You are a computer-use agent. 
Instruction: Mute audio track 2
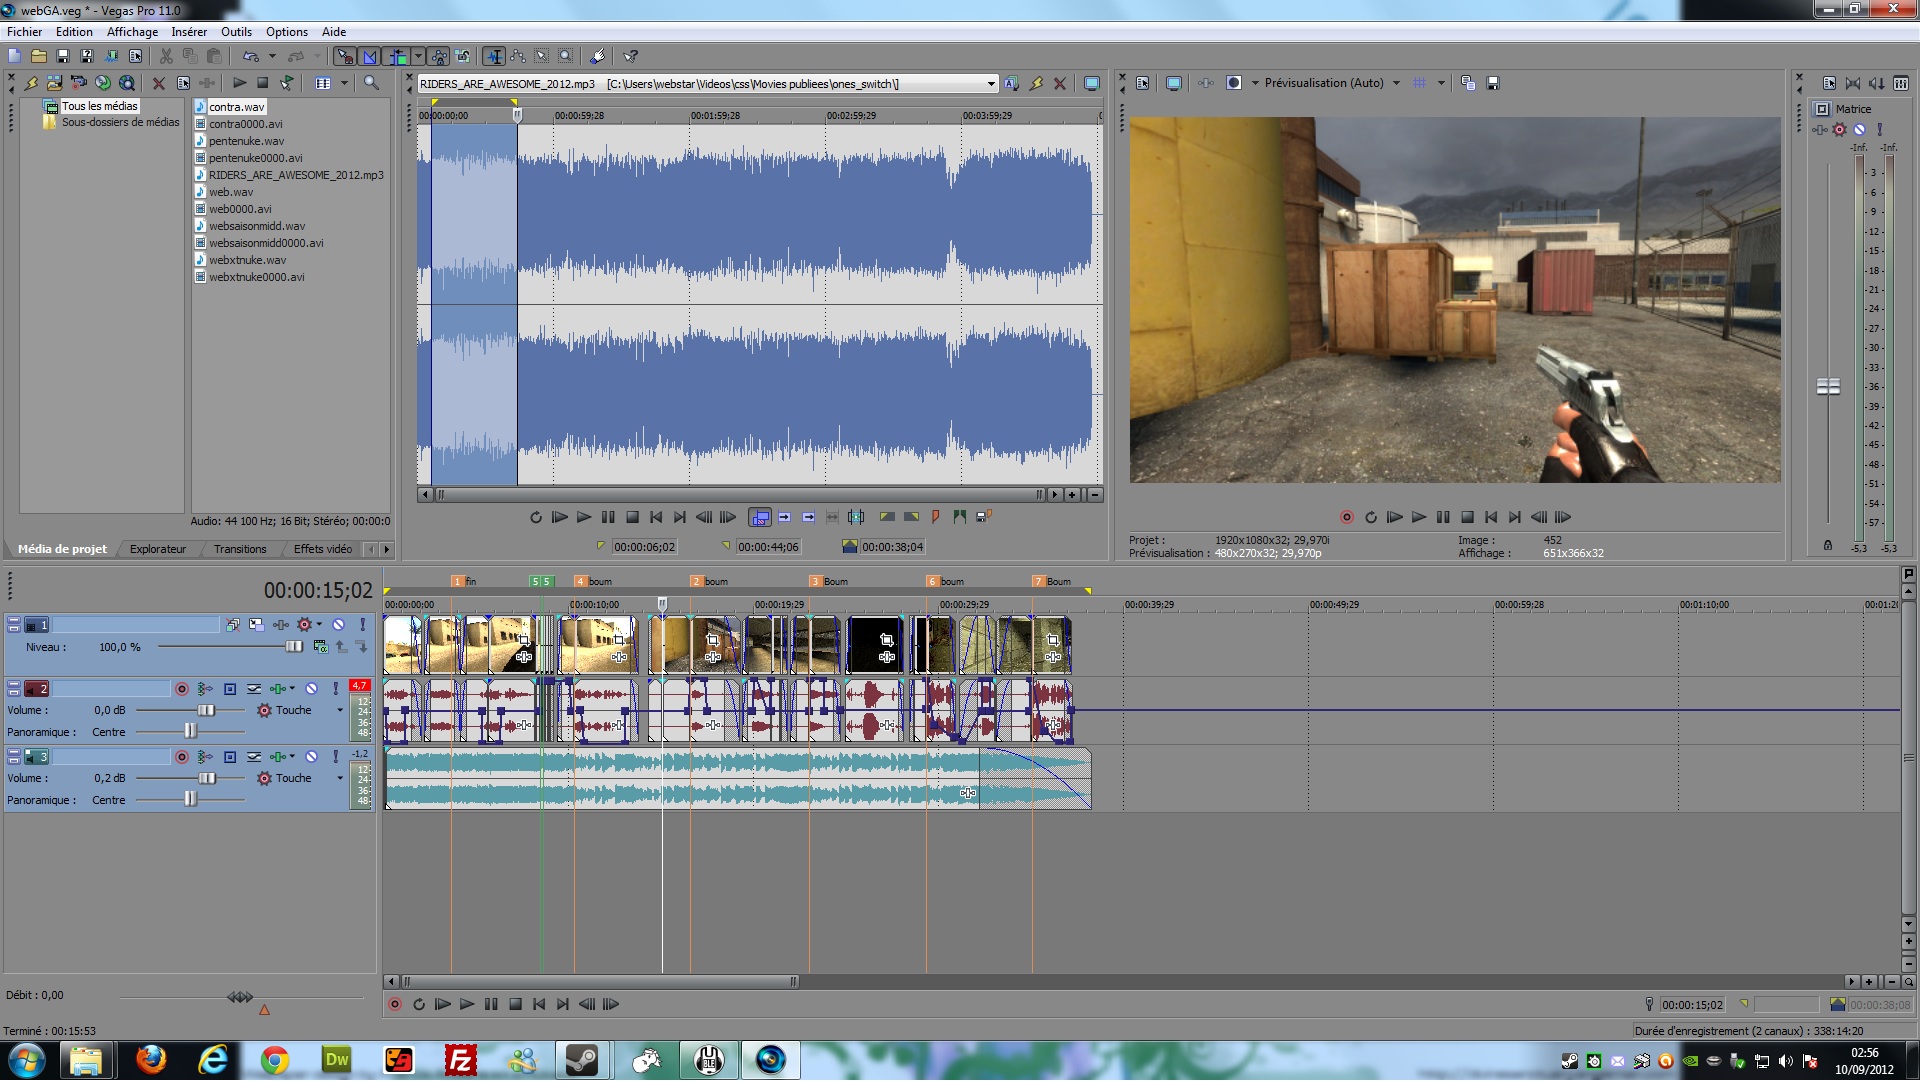point(311,689)
